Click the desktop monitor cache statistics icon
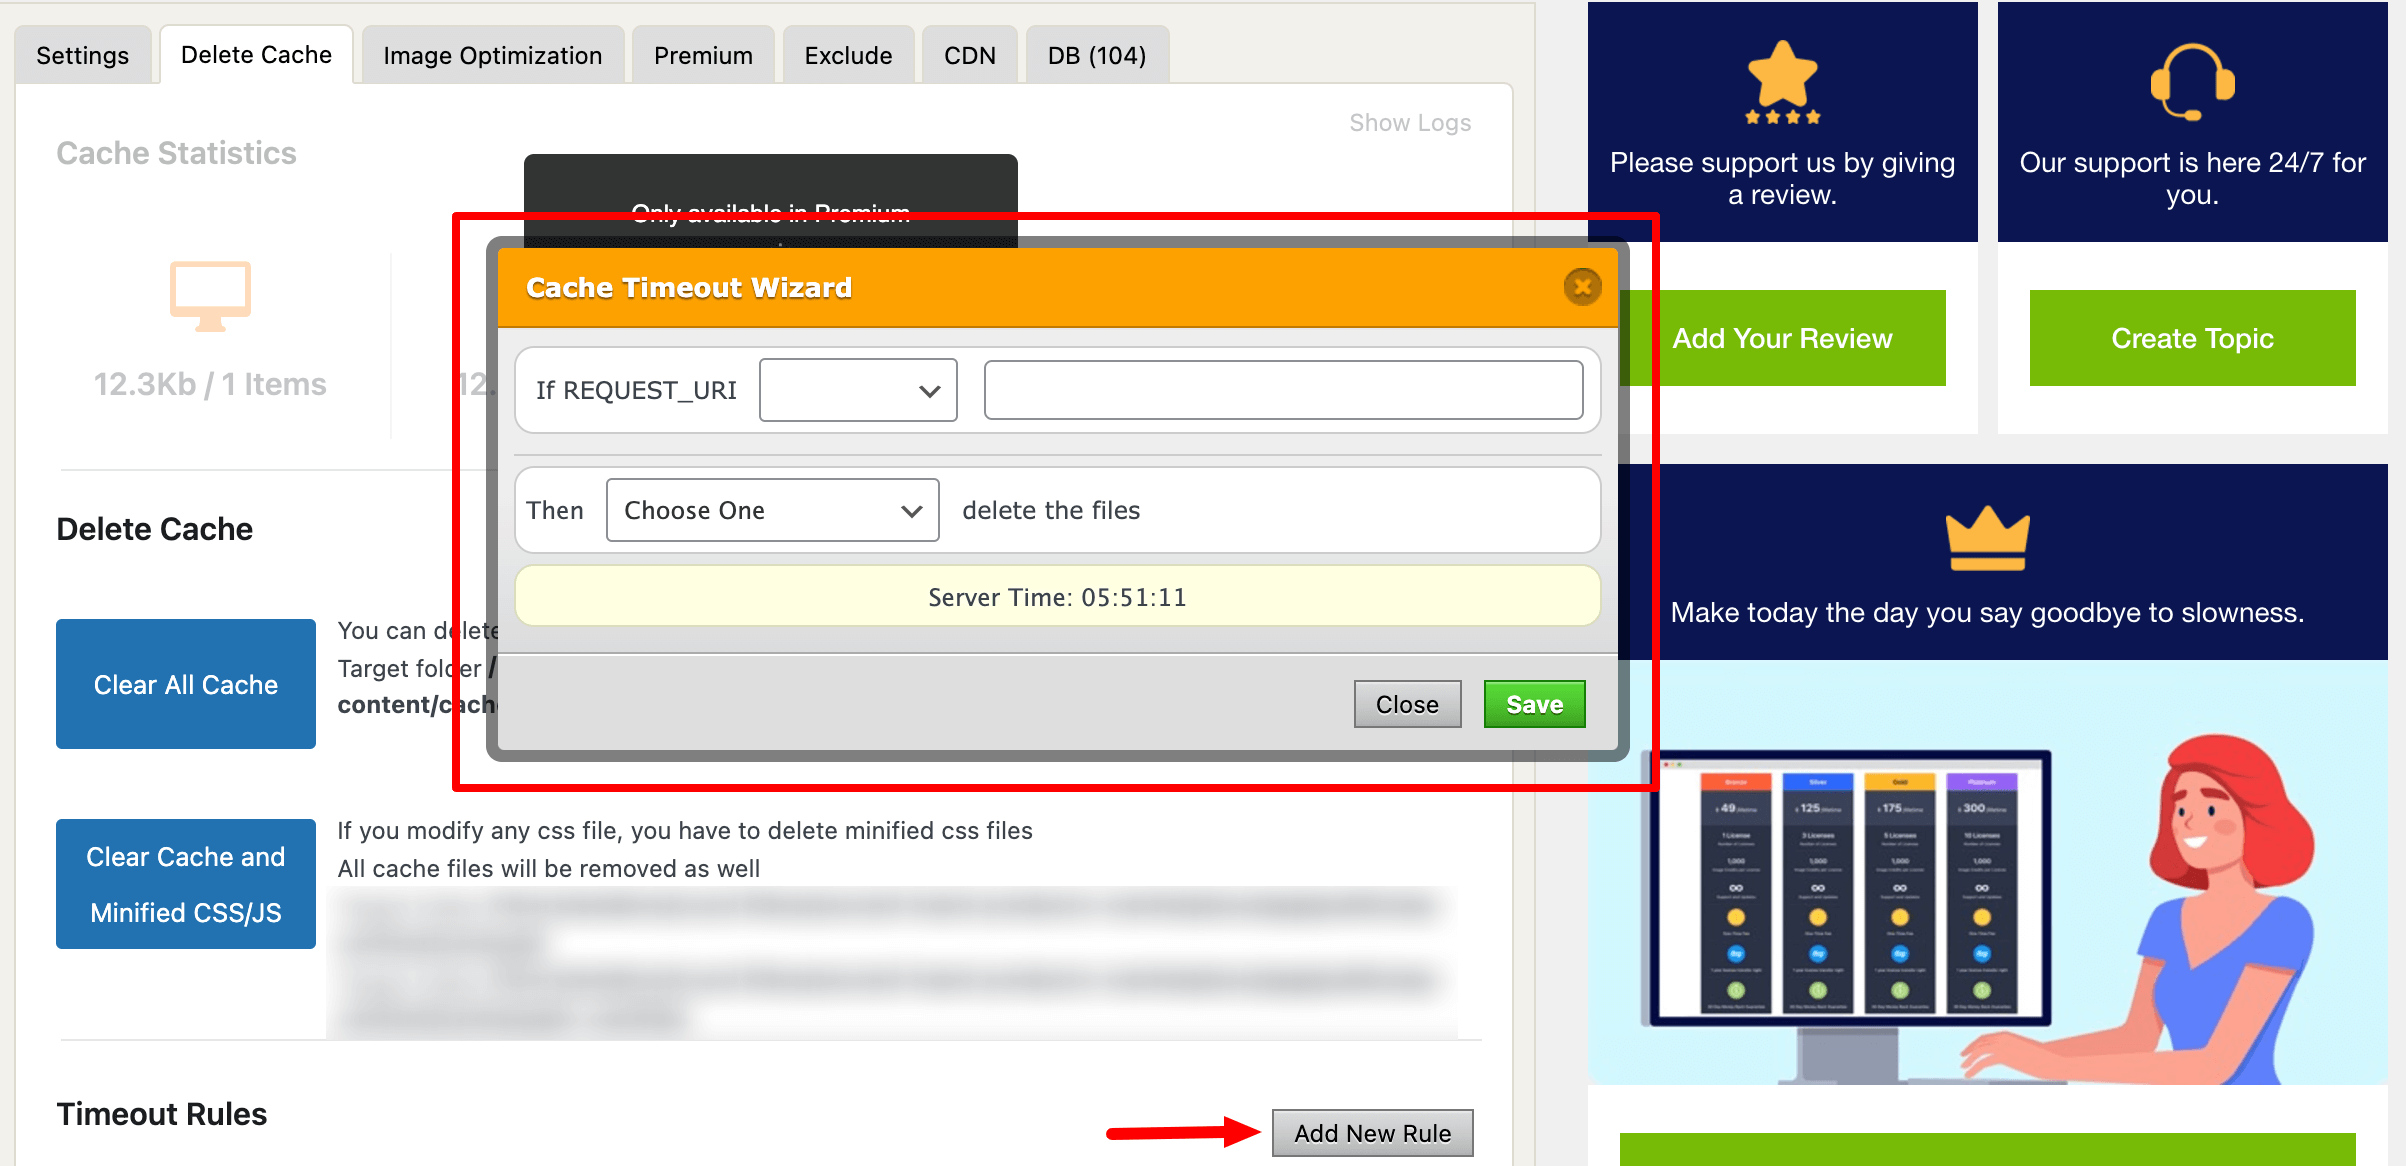This screenshot has width=2406, height=1166. [210, 296]
